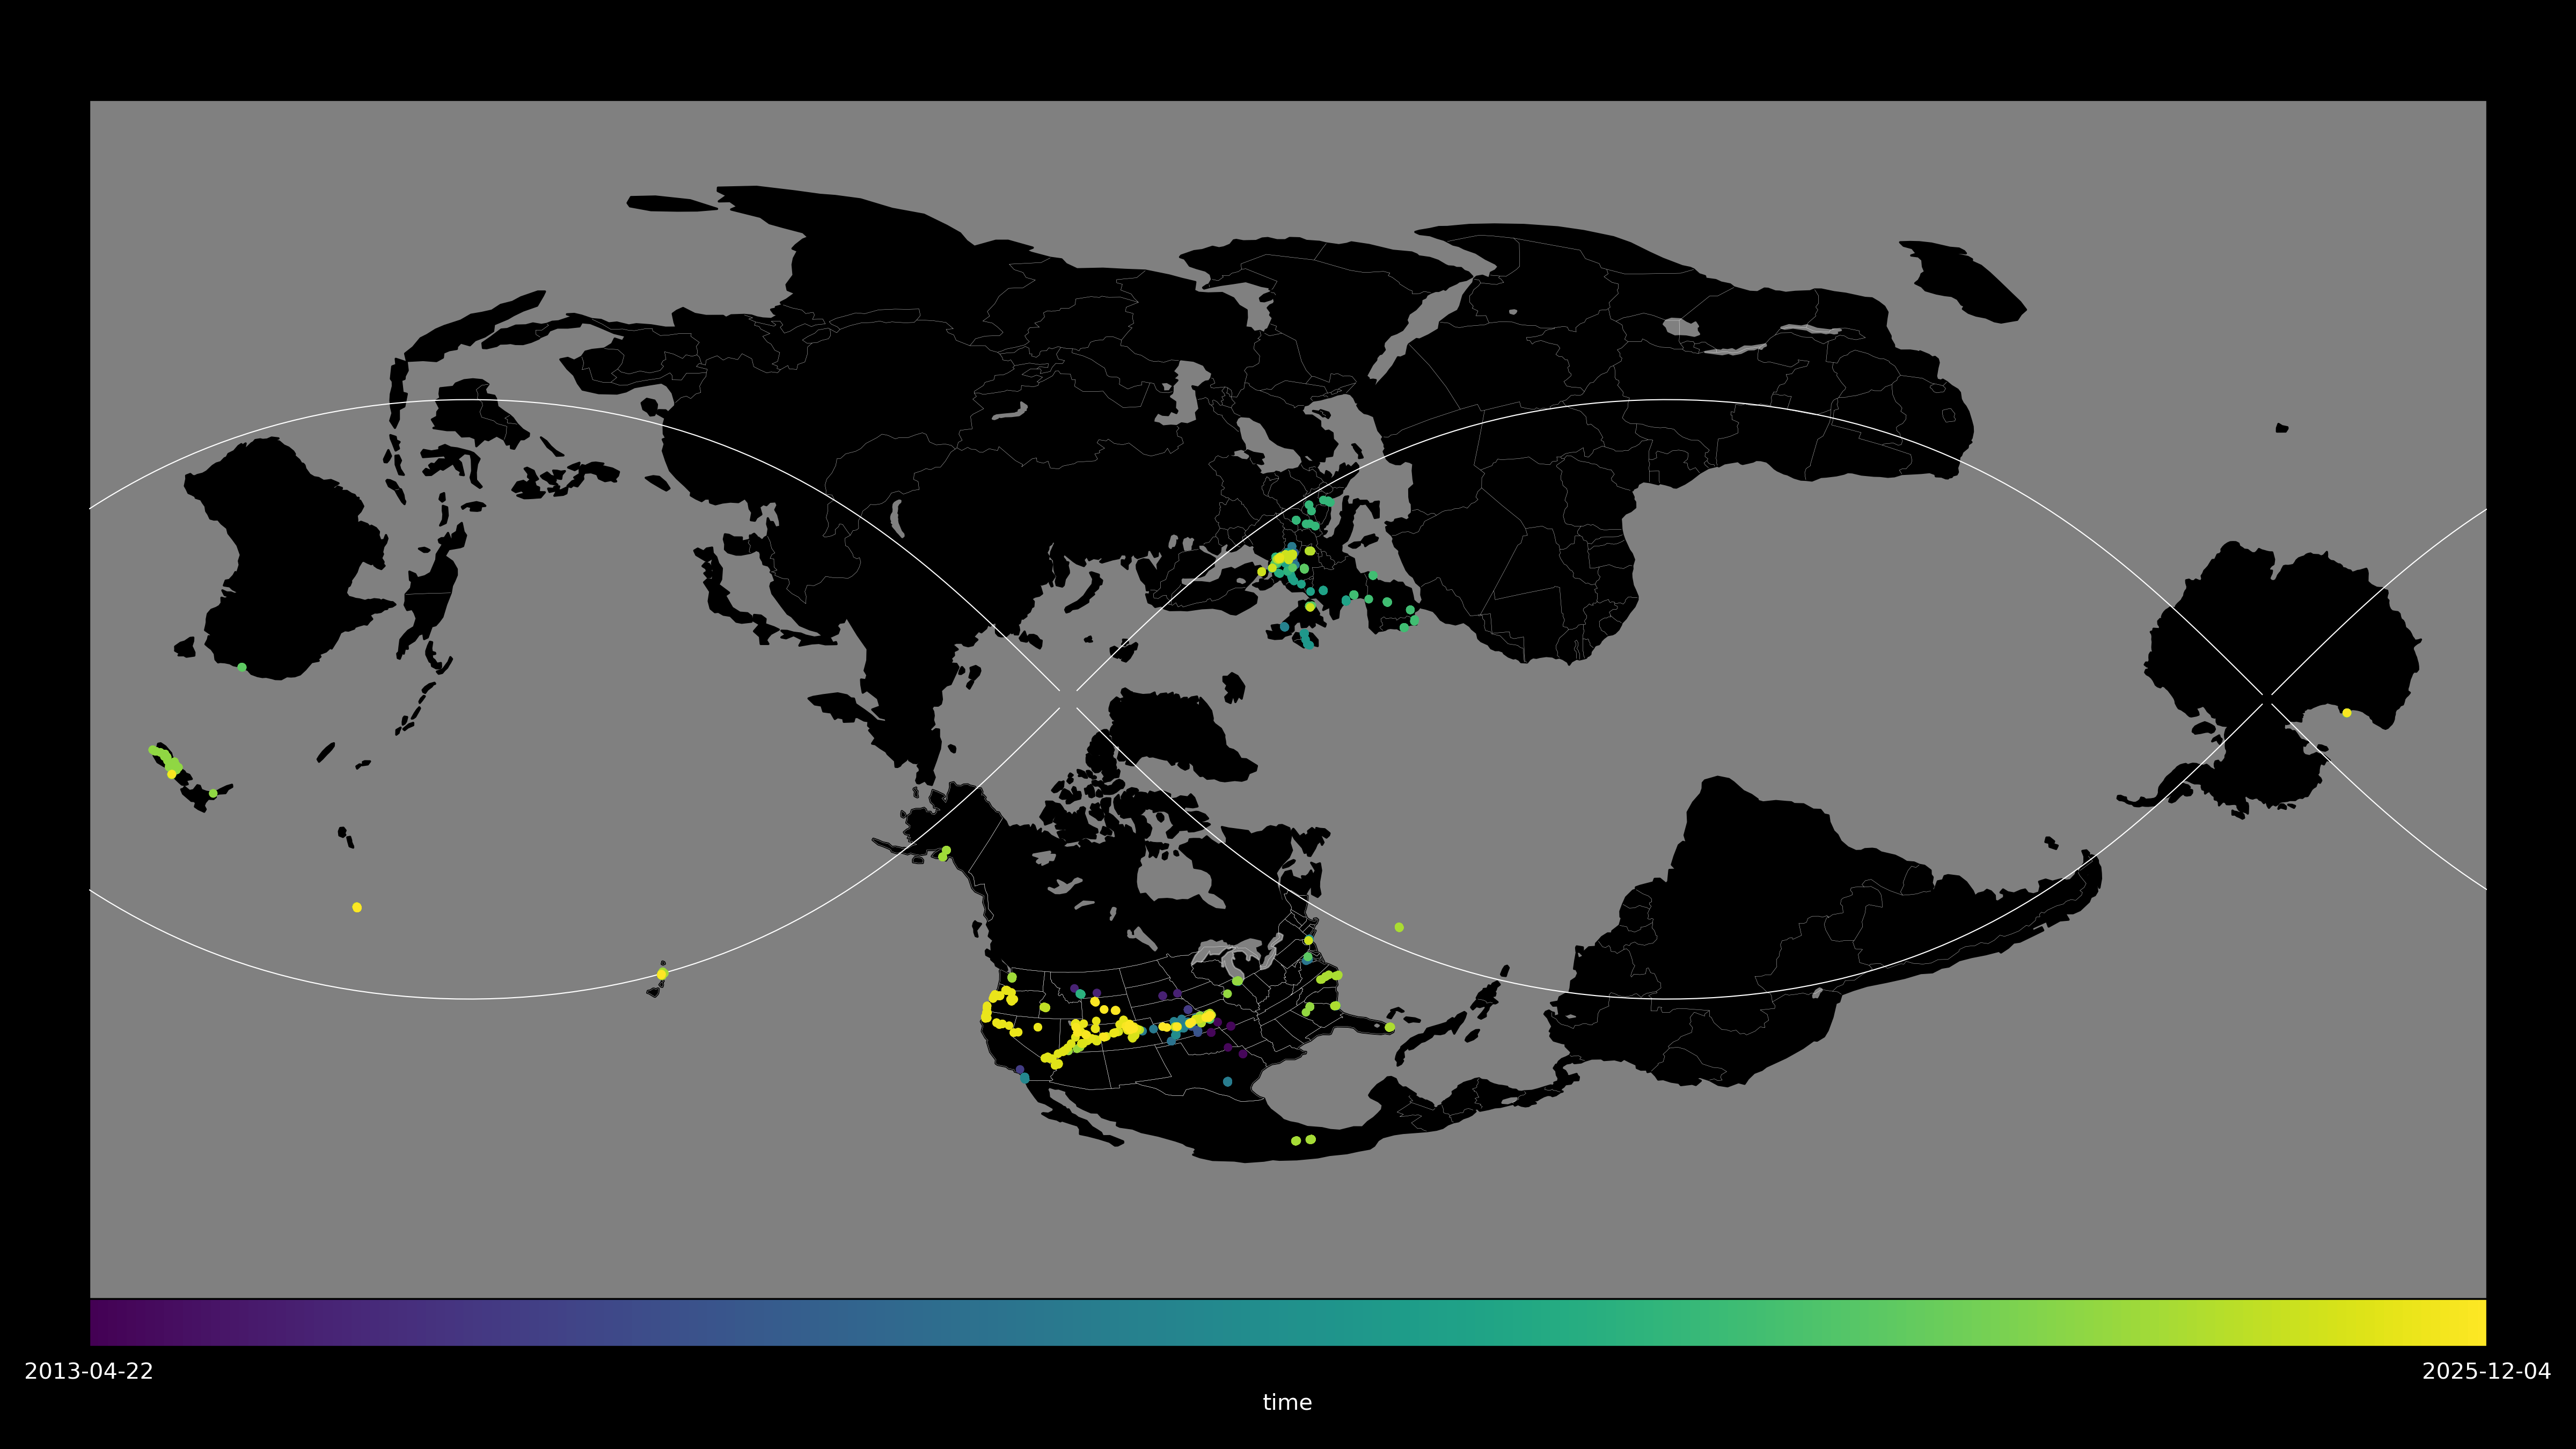Click the 2025-12-04 end date label
The width and height of the screenshot is (2576, 1449).
tap(2486, 1371)
